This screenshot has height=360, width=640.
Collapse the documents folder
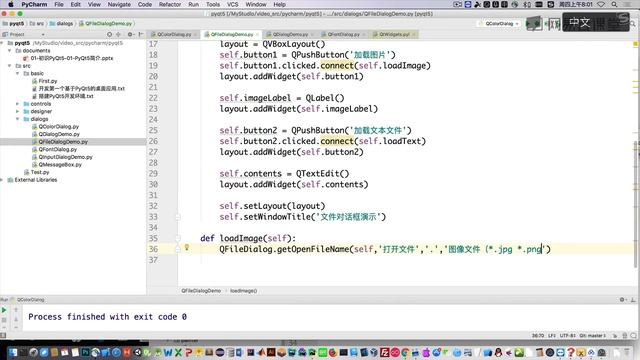point(10,51)
